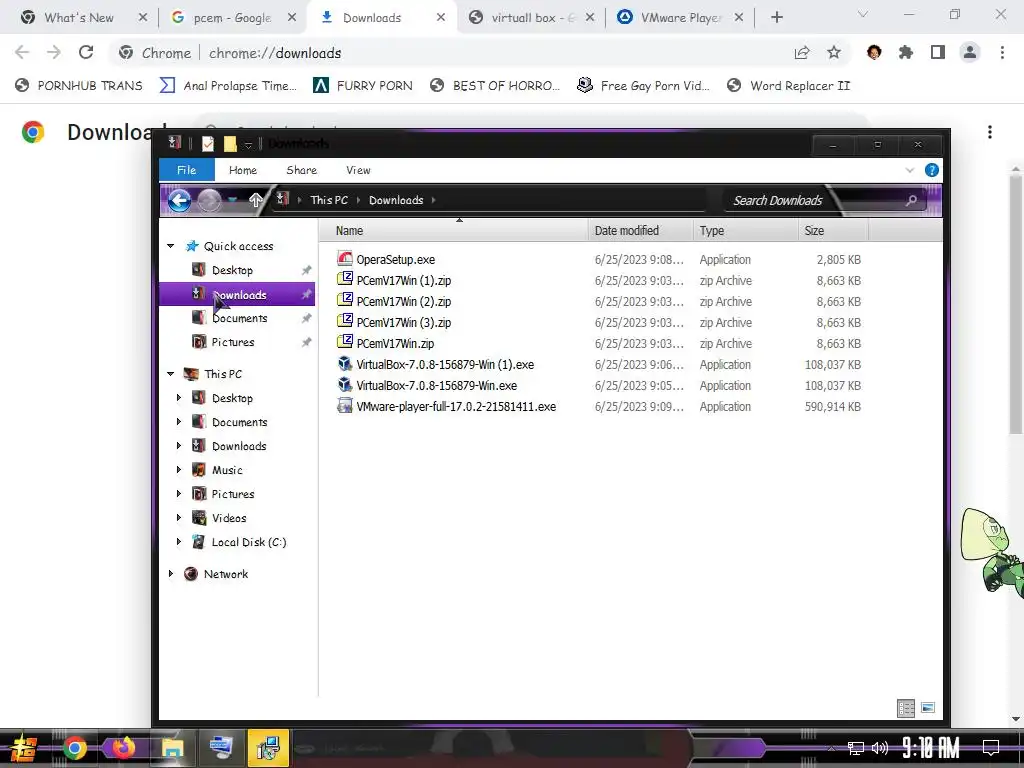Switch to the VMware Player Chrome tab
The image size is (1024, 768).
tap(681, 18)
